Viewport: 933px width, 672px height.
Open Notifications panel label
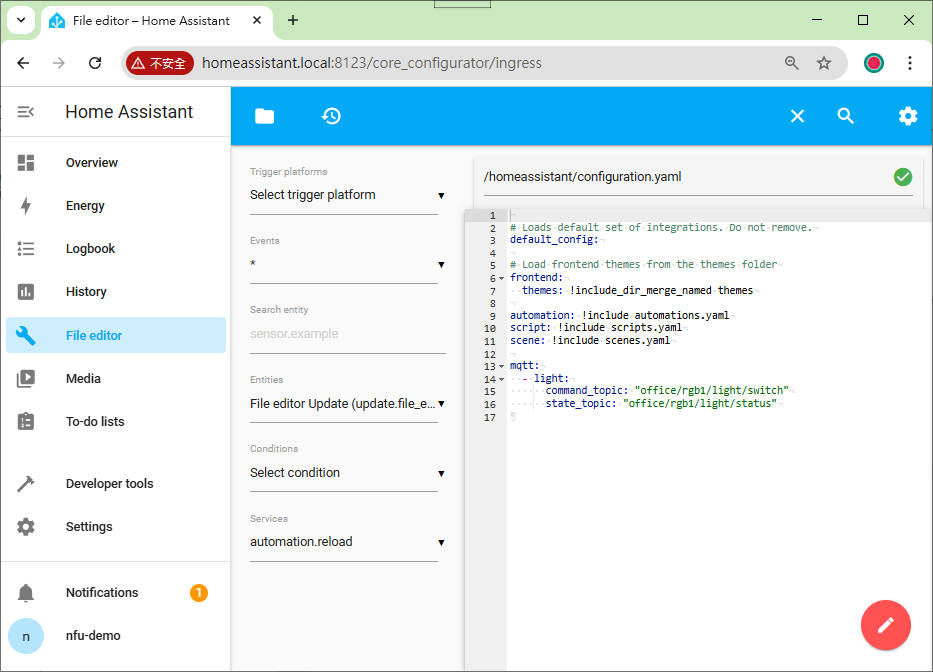click(102, 593)
